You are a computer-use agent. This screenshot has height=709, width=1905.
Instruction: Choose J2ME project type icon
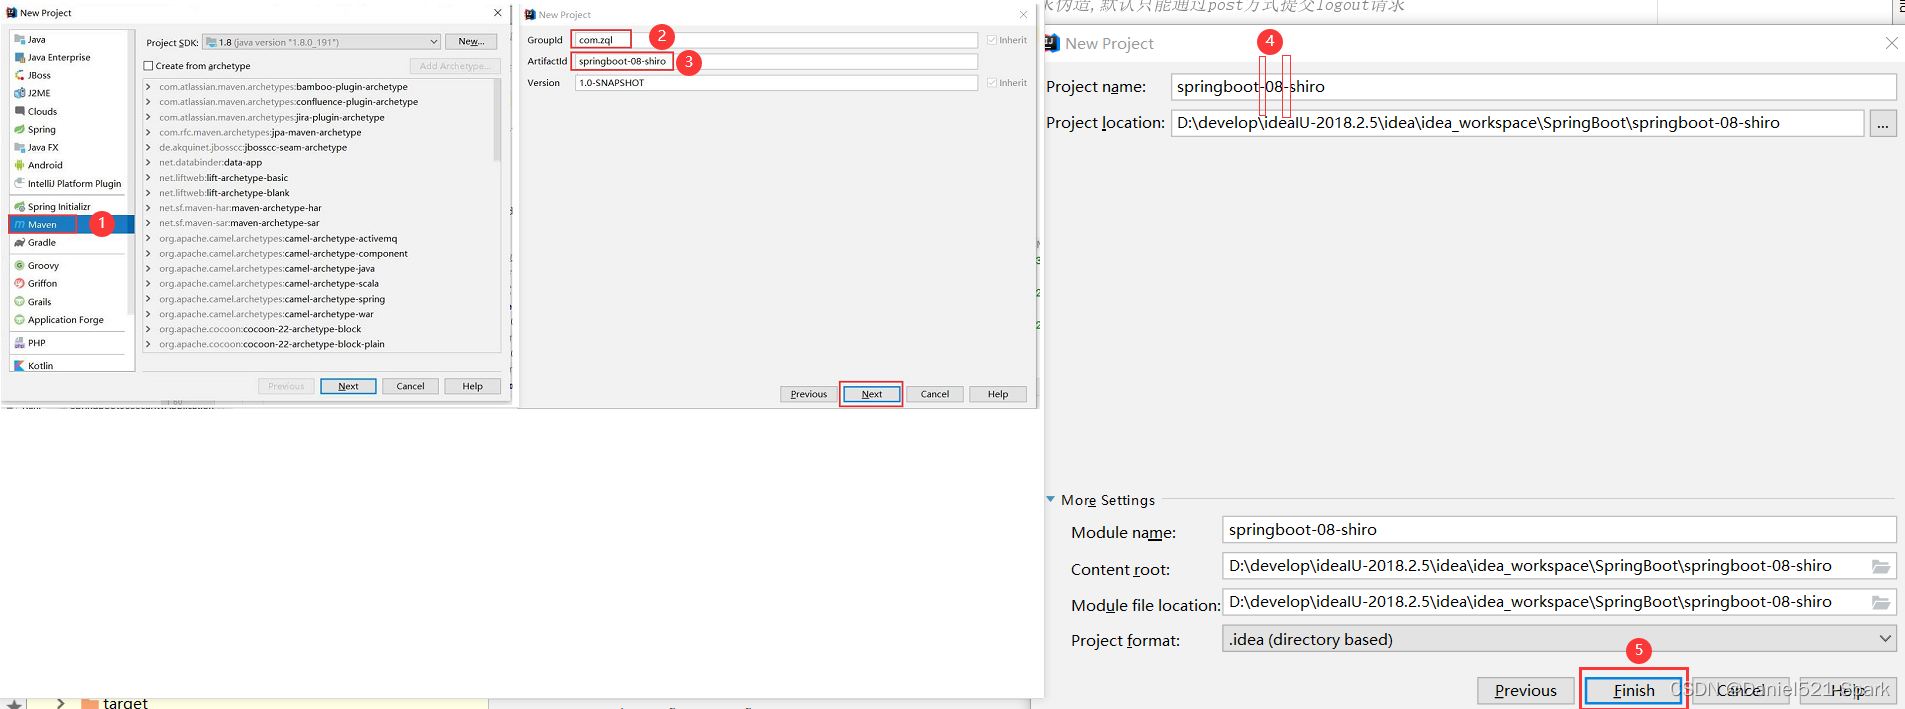pyautogui.click(x=19, y=93)
